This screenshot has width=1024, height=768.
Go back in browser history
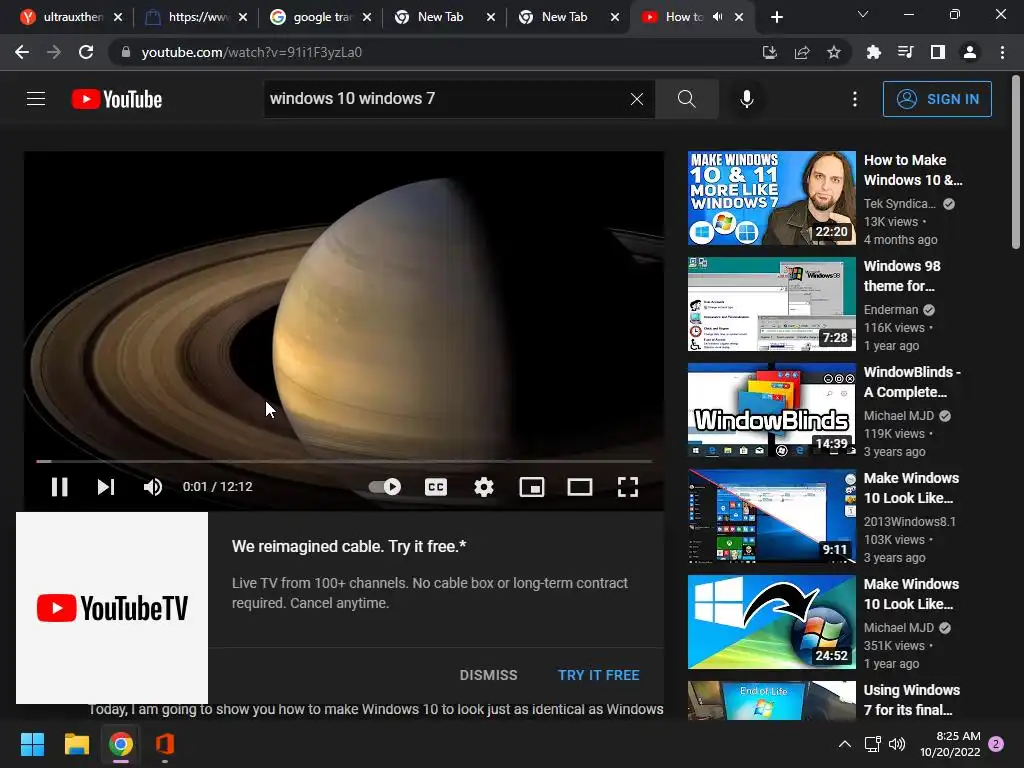pos(22,52)
